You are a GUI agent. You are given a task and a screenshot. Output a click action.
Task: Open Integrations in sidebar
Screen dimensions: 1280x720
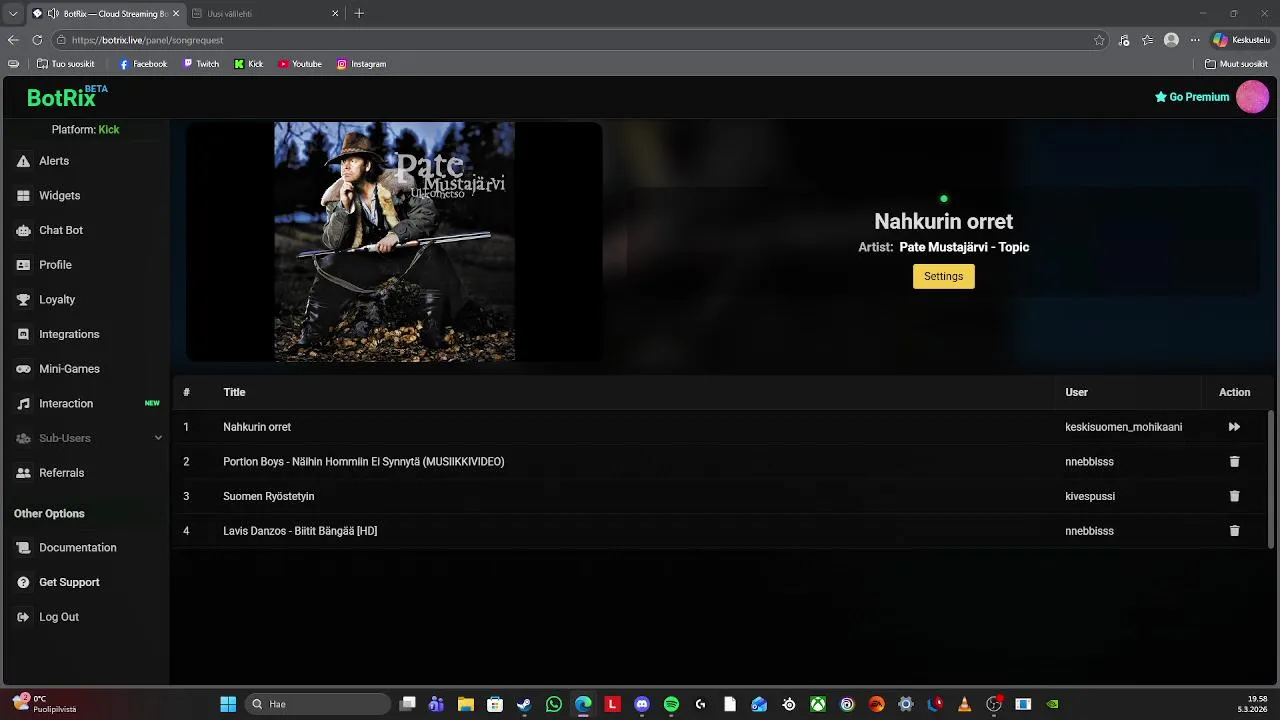pyautogui.click(x=69, y=334)
